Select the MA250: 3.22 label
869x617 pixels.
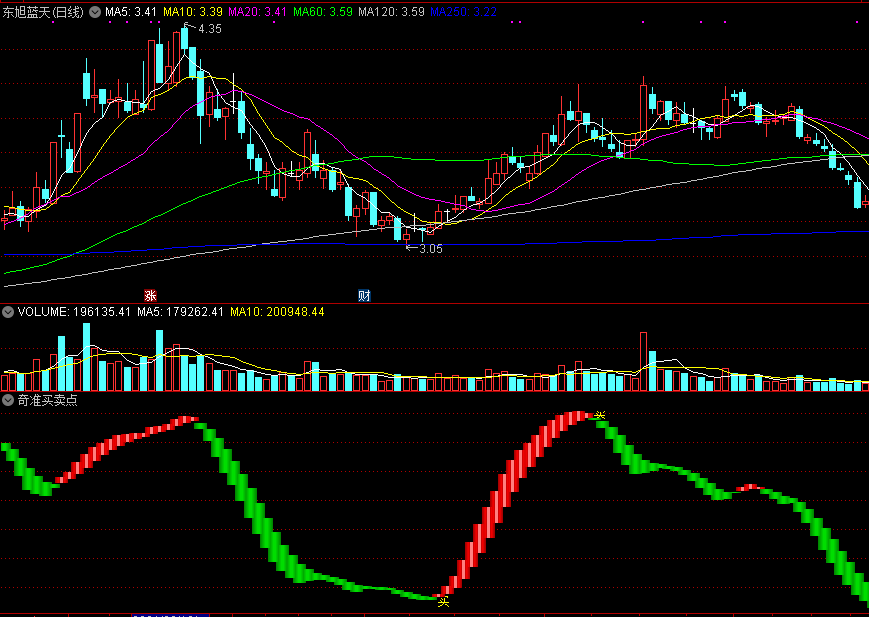coord(463,12)
